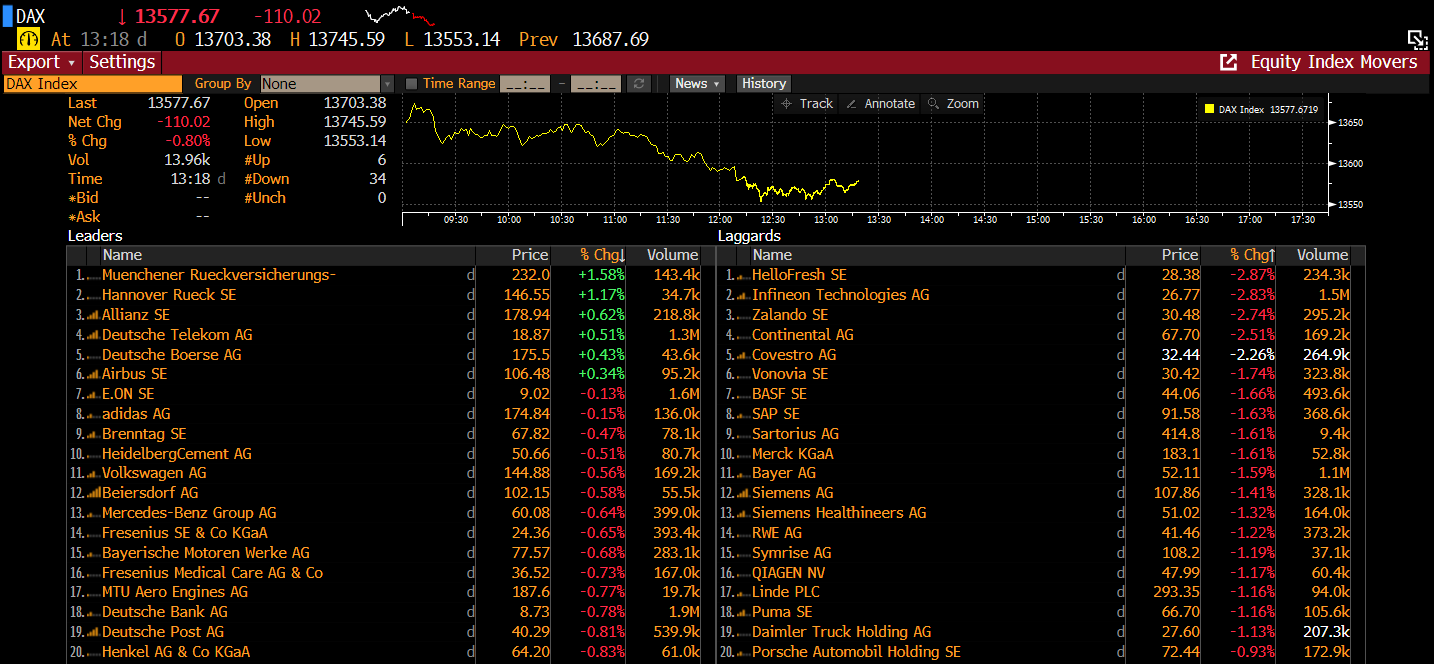Sort Leaders by % Chg column header
1434x664 pixels.
pos(602,255)
